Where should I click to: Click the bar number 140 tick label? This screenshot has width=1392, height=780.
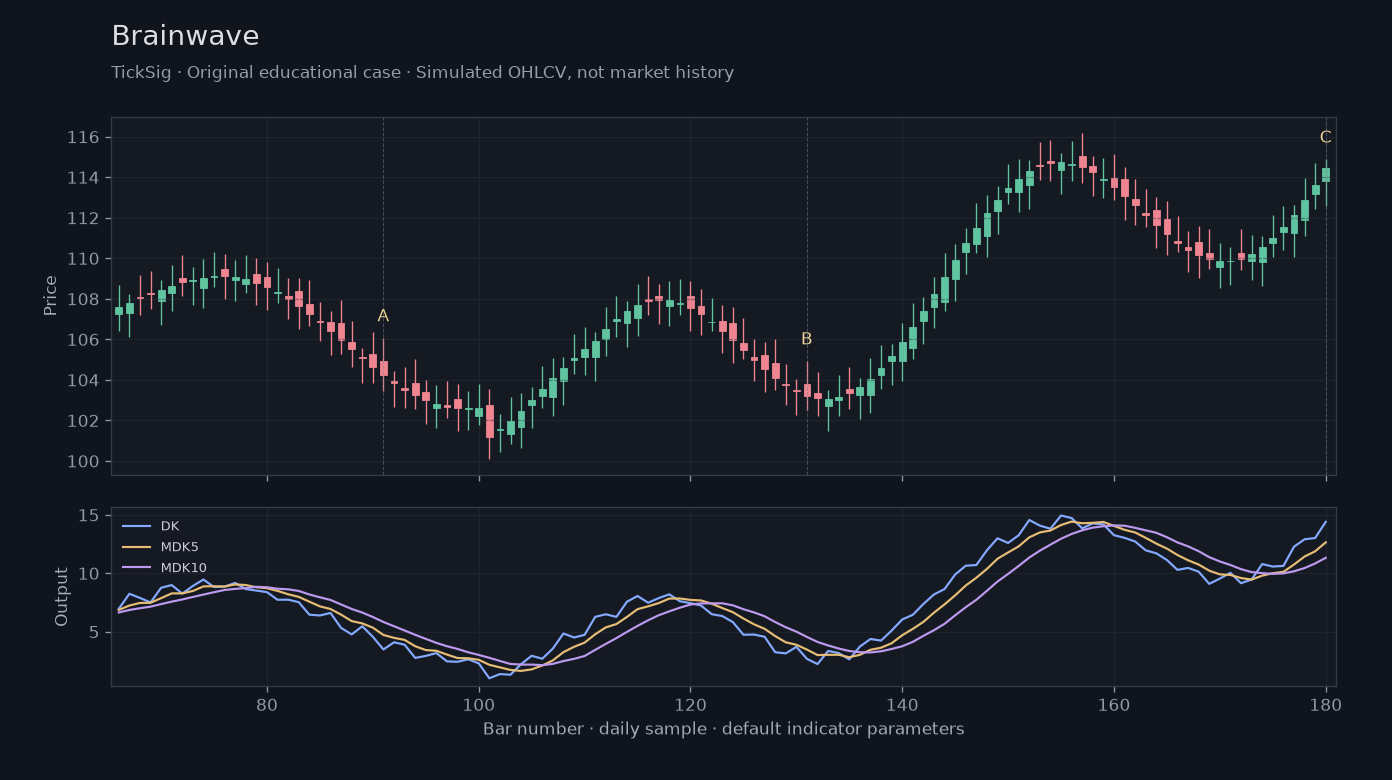tap(902, 704)
